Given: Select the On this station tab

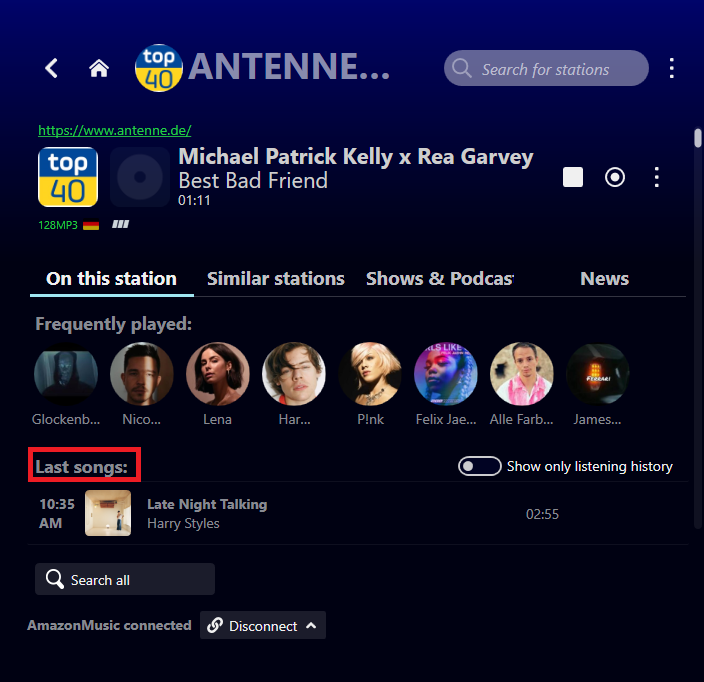Looking at the screenshot, I should (111, 279).
